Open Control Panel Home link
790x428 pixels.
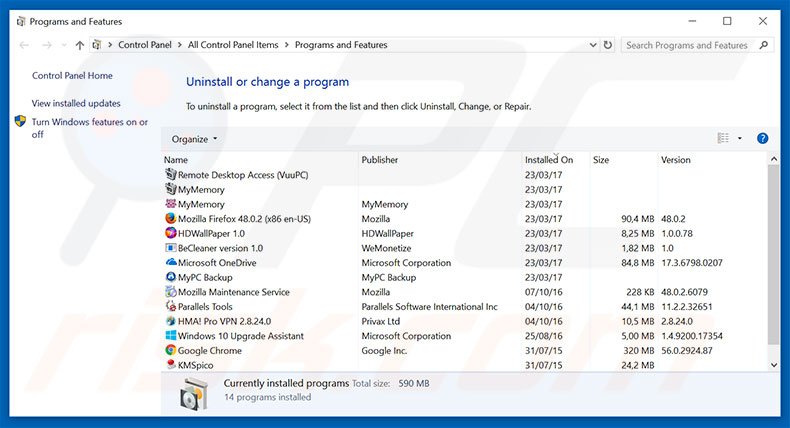point(73,76)
